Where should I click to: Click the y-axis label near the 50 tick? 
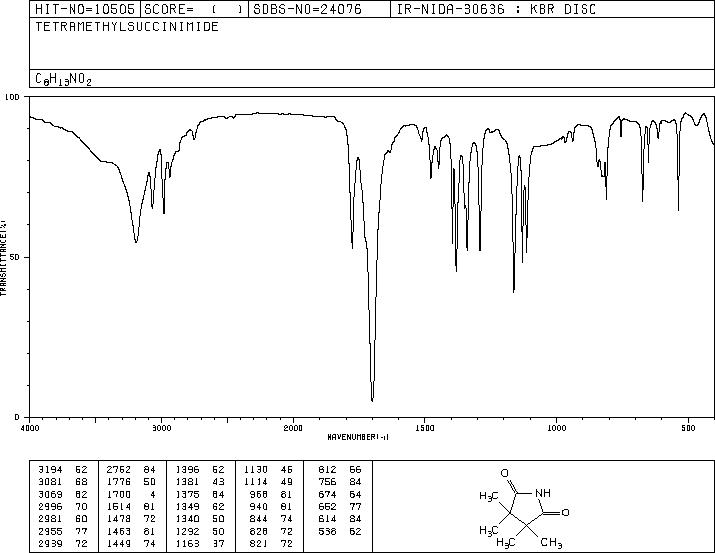15,257
